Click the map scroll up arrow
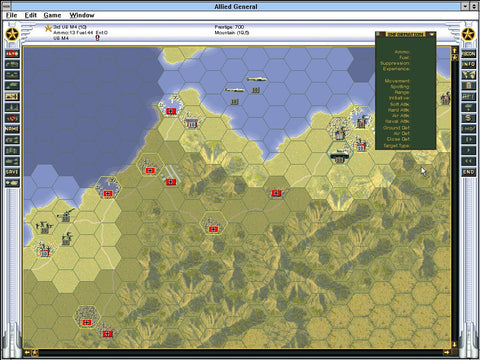 (454, 50)
